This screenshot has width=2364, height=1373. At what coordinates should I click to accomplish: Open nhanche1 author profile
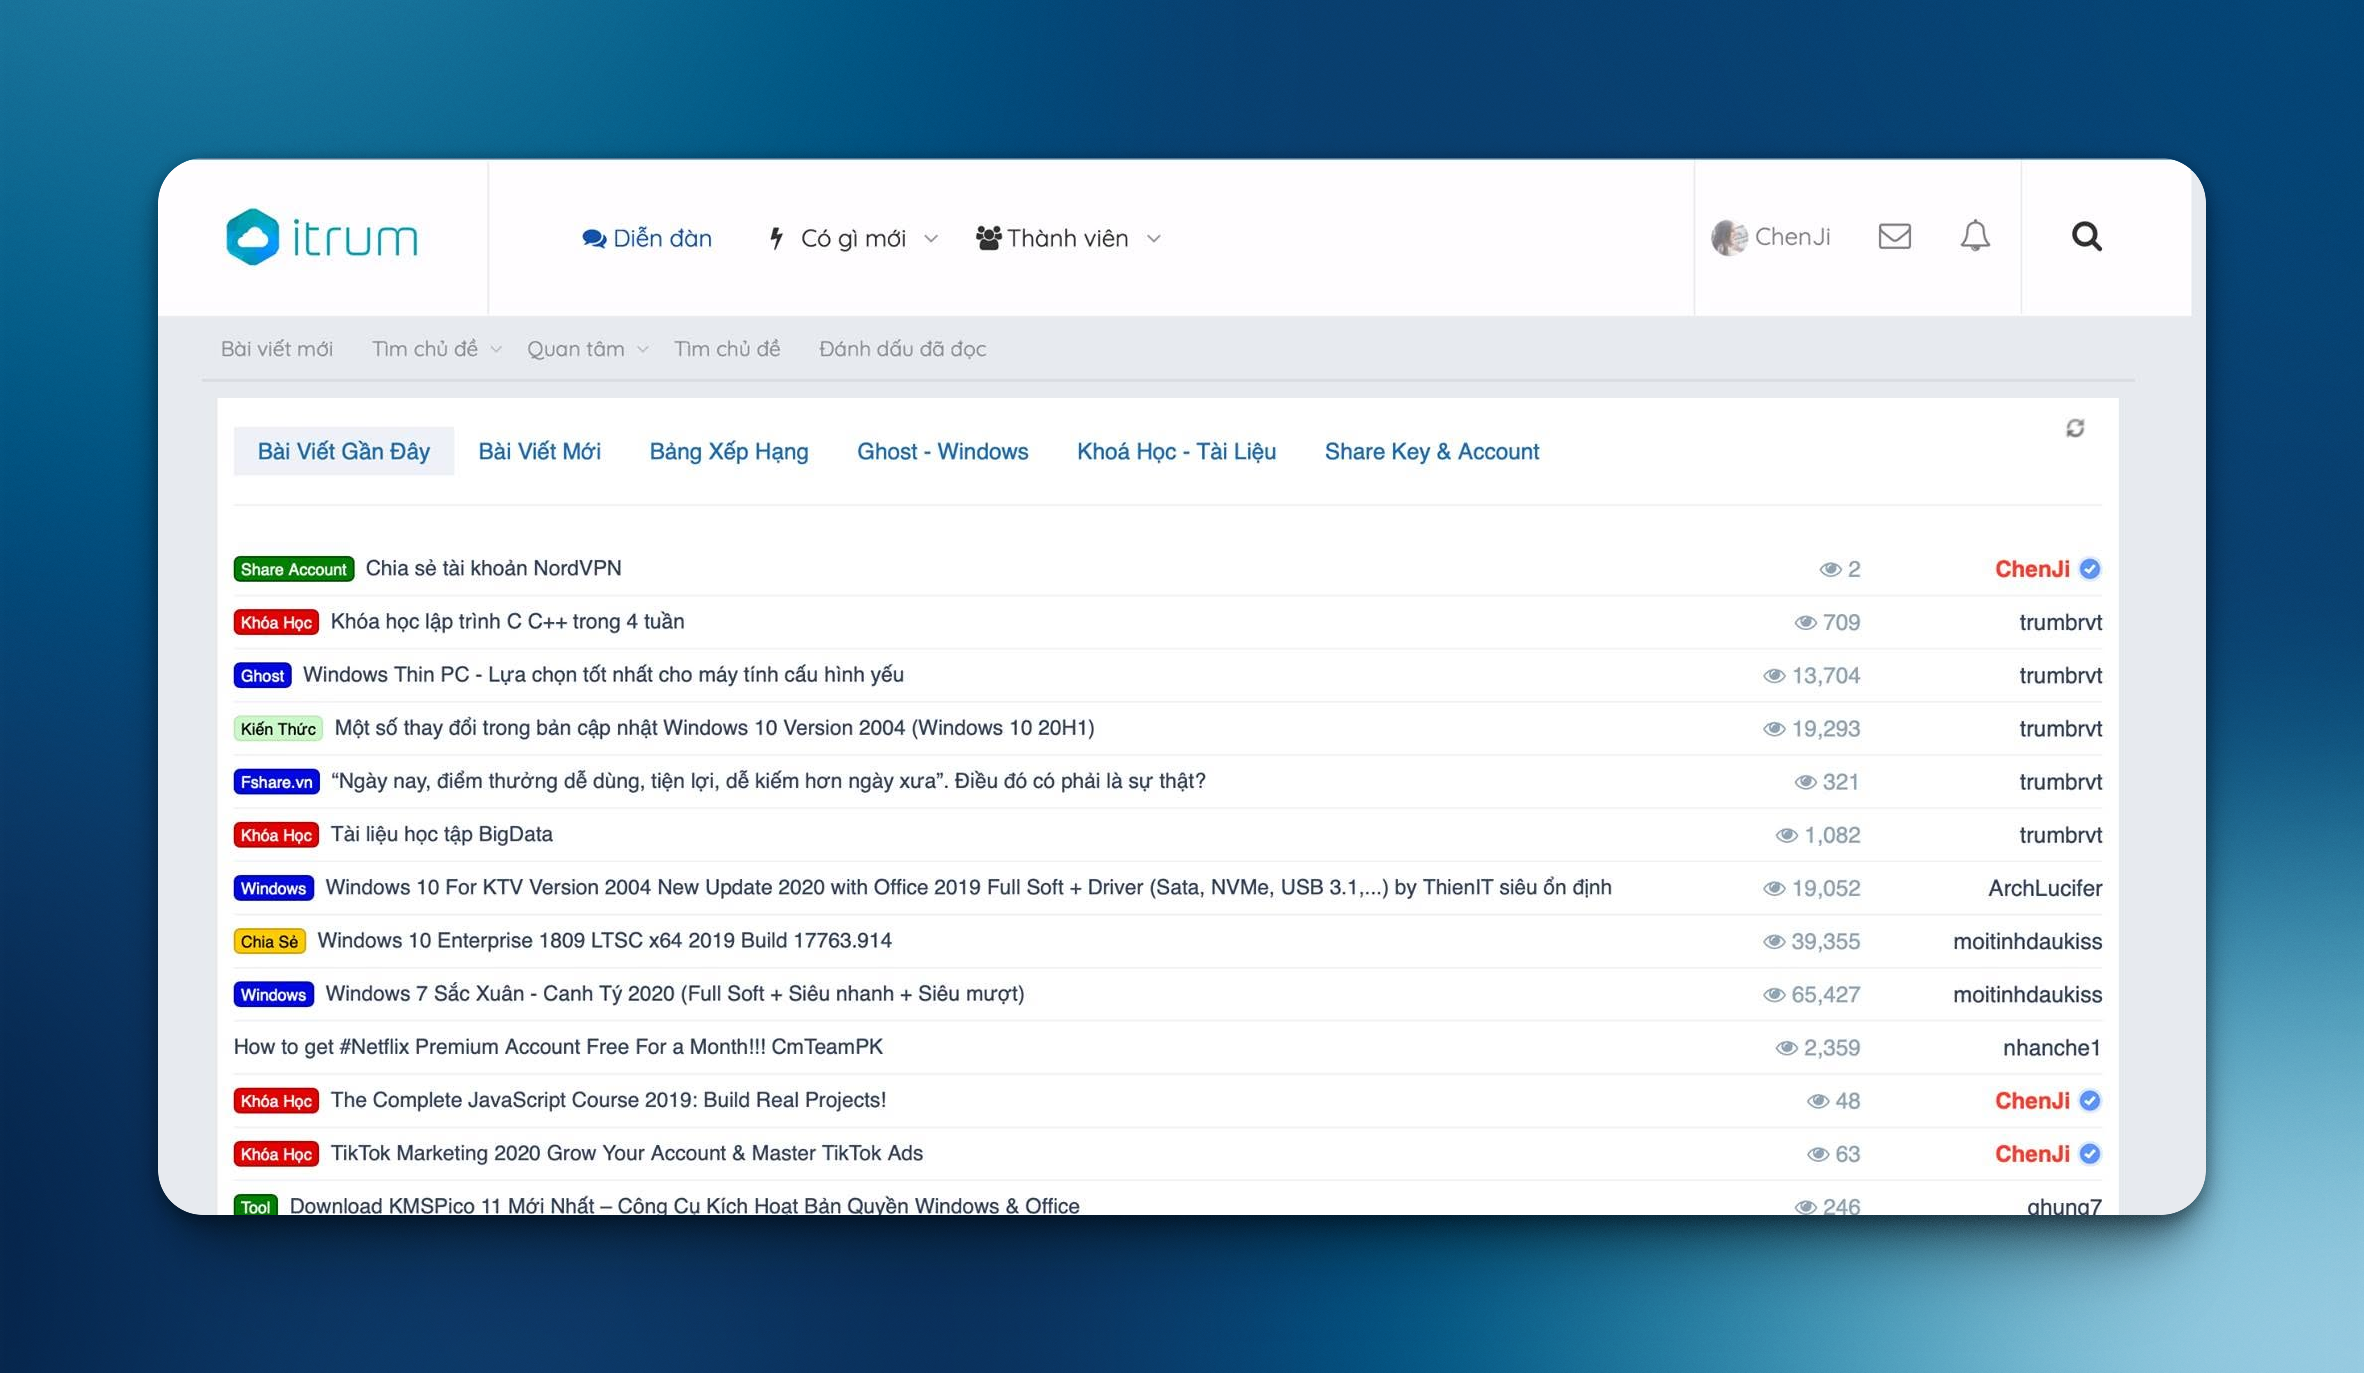[2052, 1047]
